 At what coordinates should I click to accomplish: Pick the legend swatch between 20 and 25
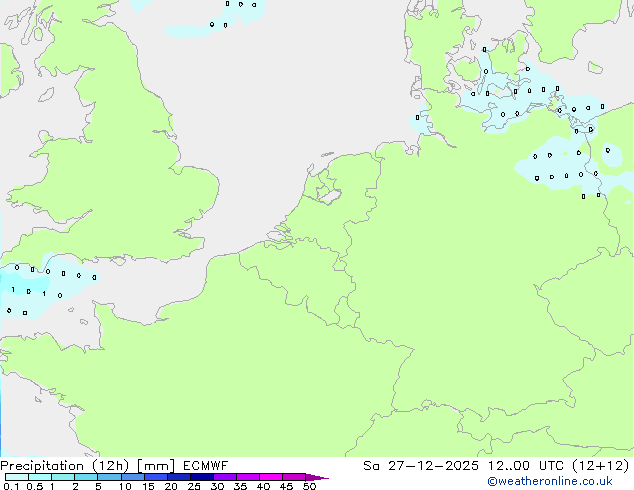[x=178, y=478]
